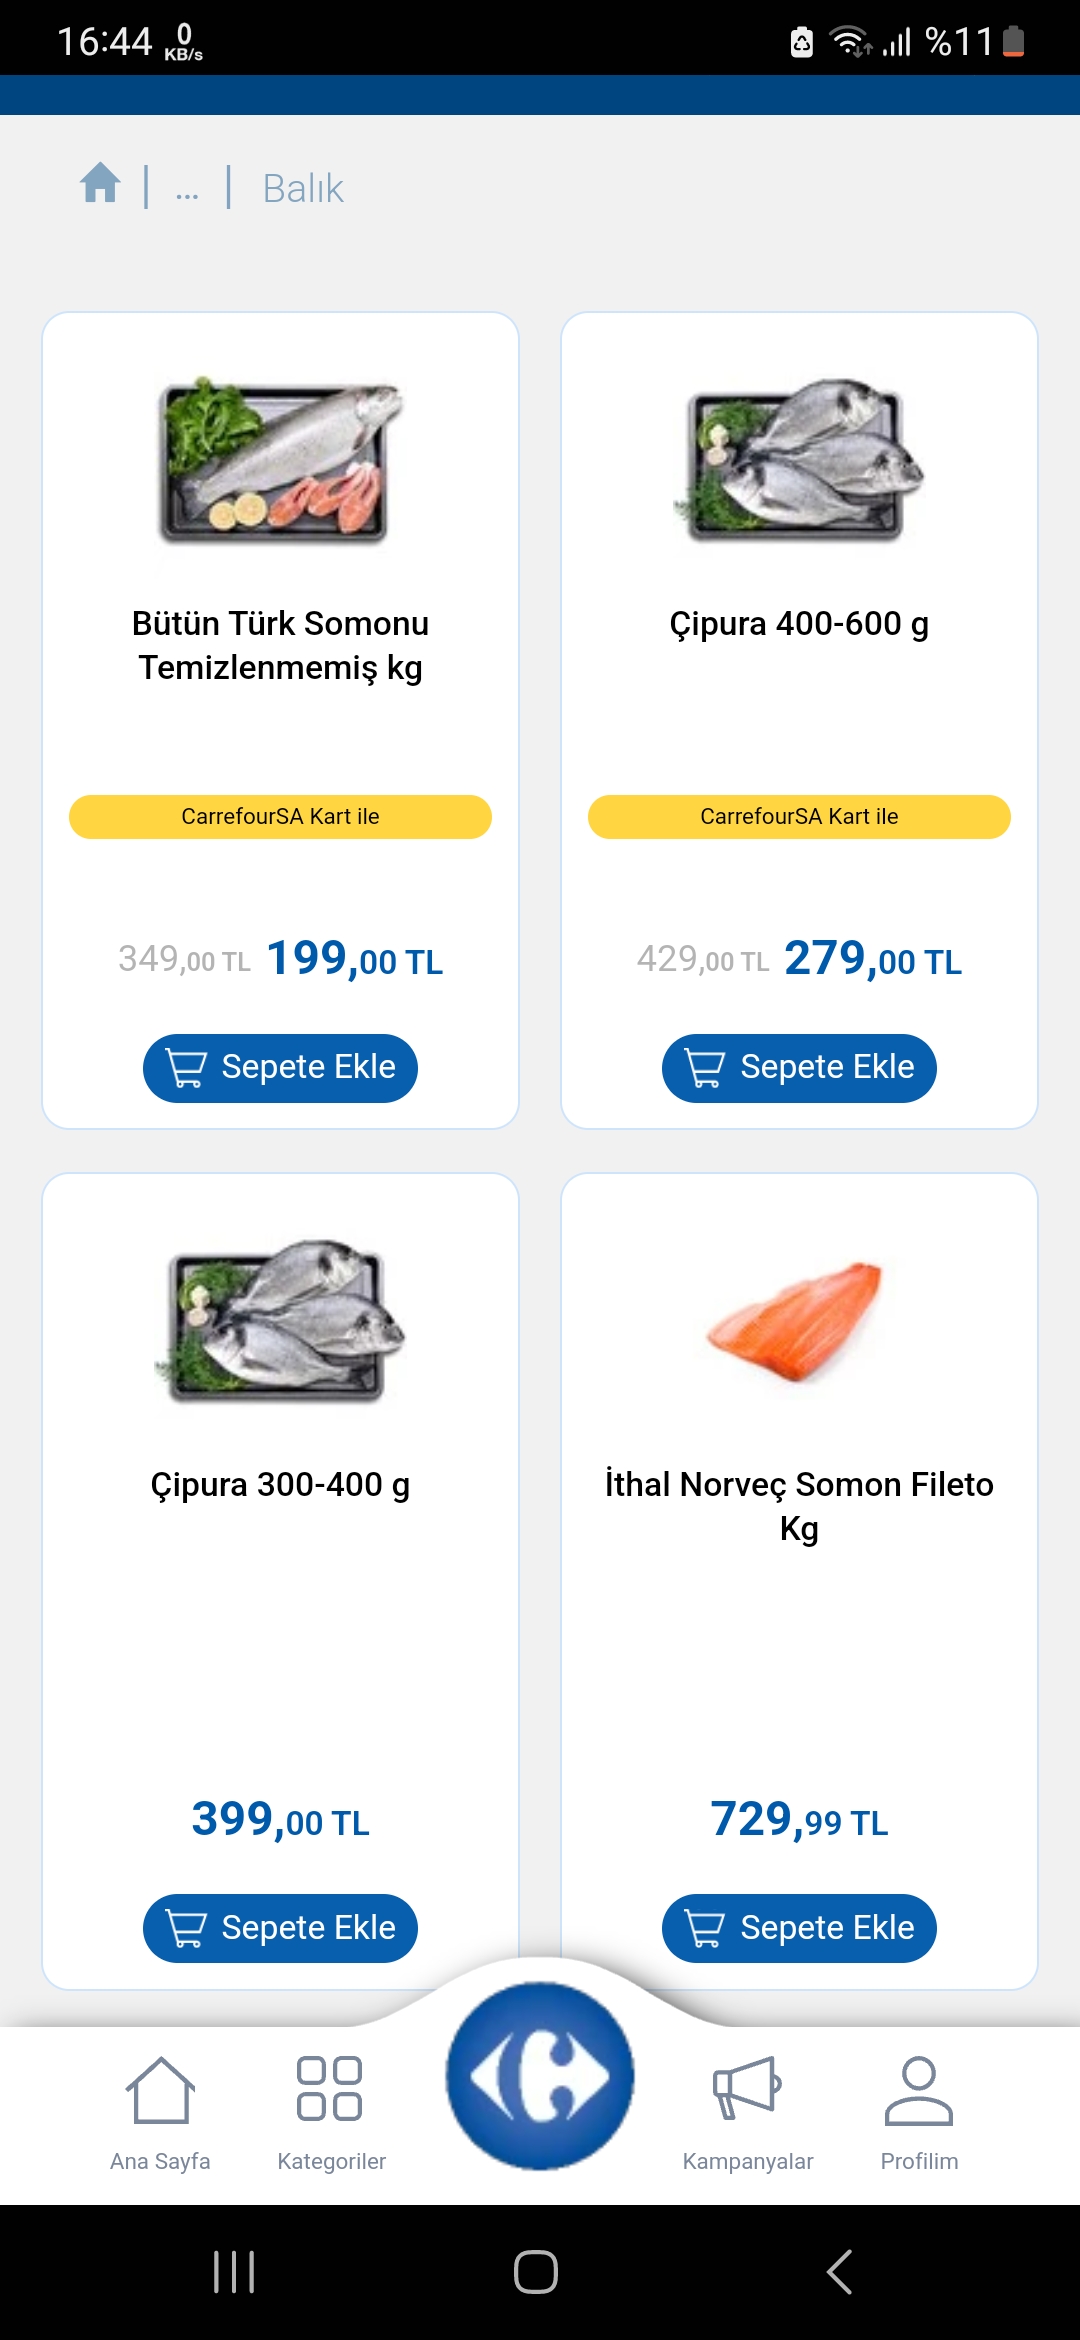Open Çipura 400-600 g product image

[x=799, y=460]
